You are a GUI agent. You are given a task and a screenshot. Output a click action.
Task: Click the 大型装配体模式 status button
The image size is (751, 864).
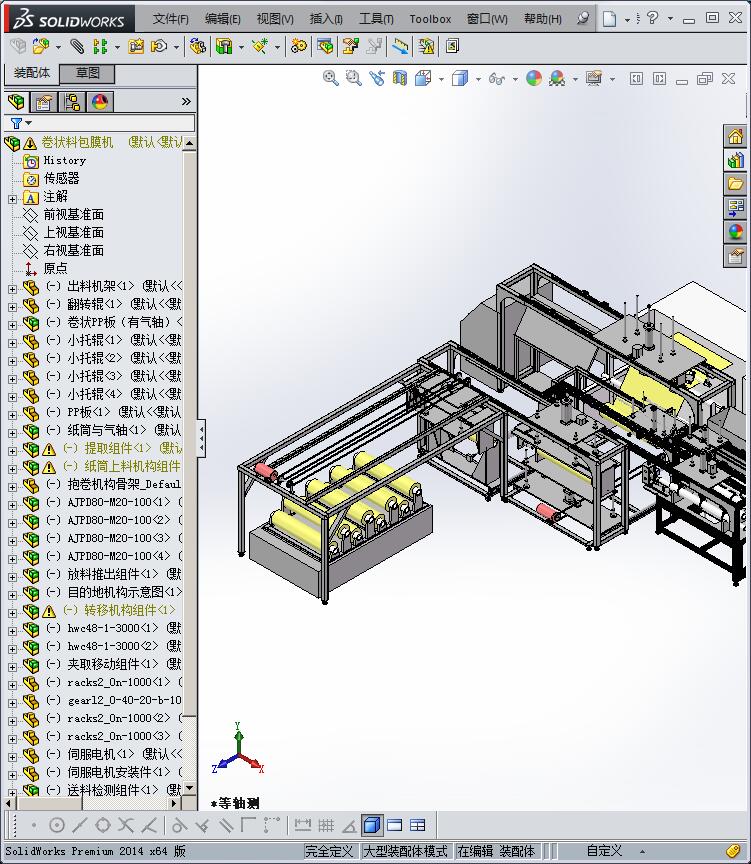[x=405, y=851]
